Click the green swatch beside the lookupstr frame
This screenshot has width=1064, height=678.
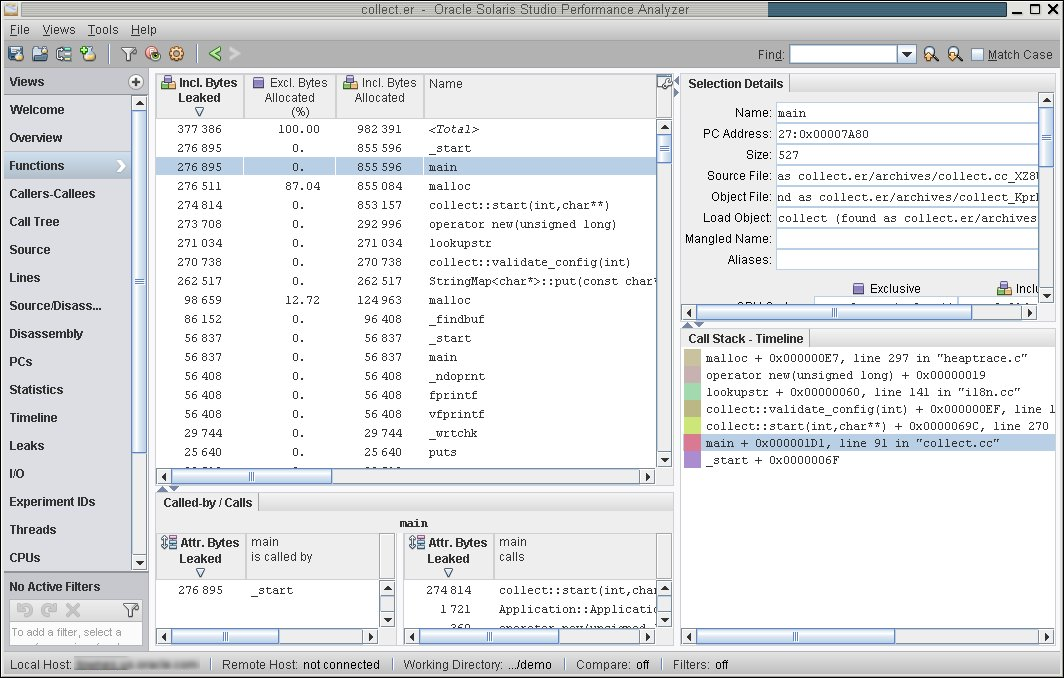click(x=692, y=392)
